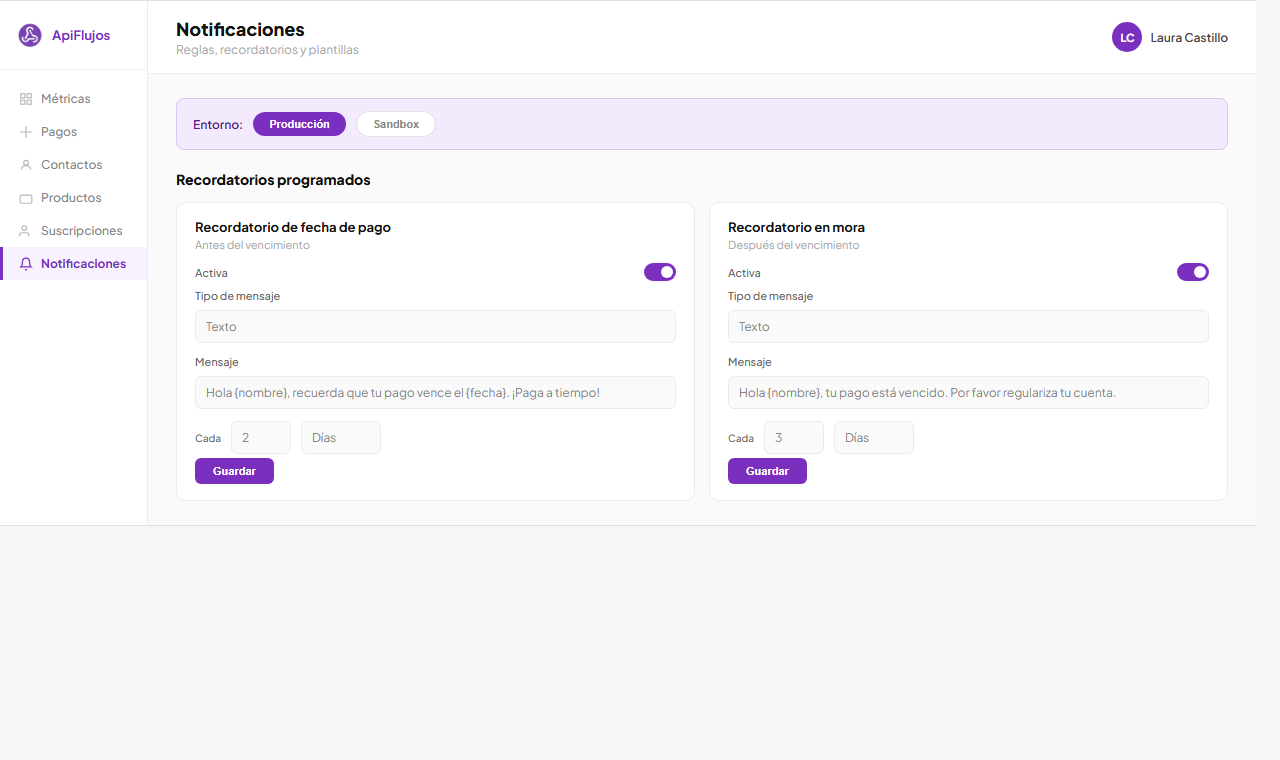Save the payment date reminder with Guardar
The height and width of the screenshot is (760, 1280).
click(x=234, y=471)
